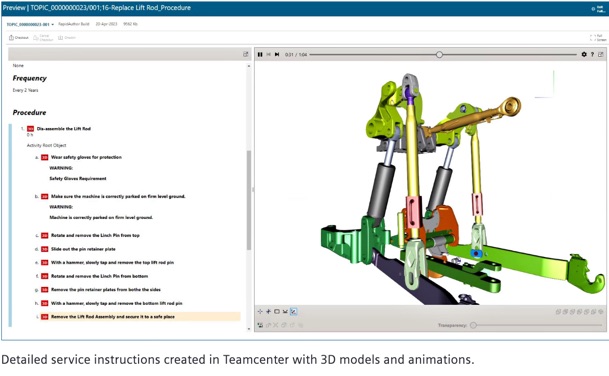Select the pan cross tool below viewer
This screenshot has width=609, height=376.
pyautogui.click(x=268, y=312)
